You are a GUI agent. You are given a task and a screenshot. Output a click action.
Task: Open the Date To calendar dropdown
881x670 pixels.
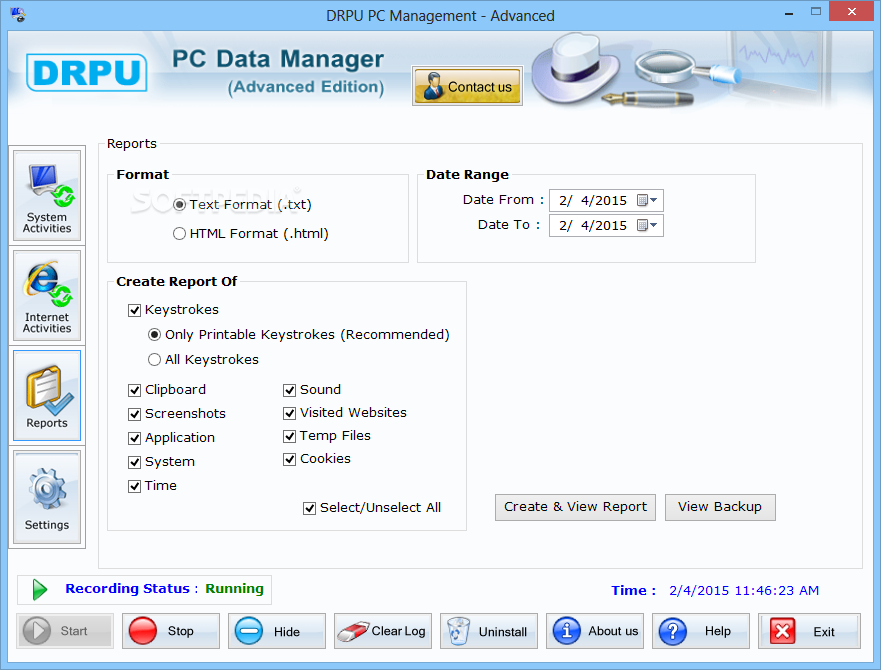point(647,225)
